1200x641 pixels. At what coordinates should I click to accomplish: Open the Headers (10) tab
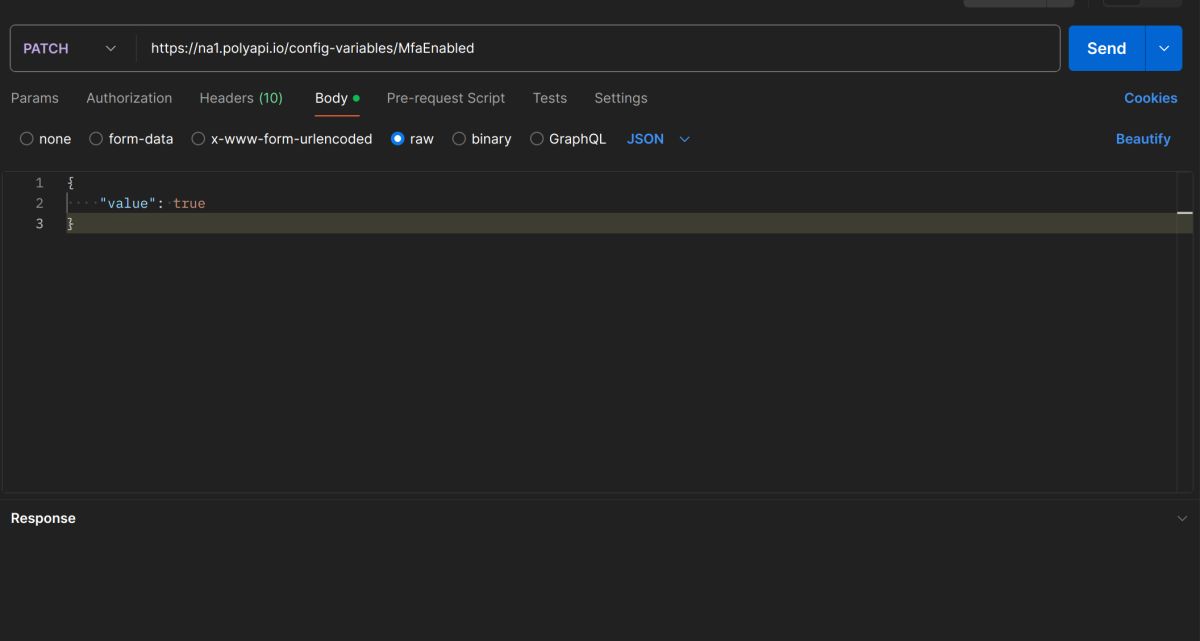click(241, 98)
